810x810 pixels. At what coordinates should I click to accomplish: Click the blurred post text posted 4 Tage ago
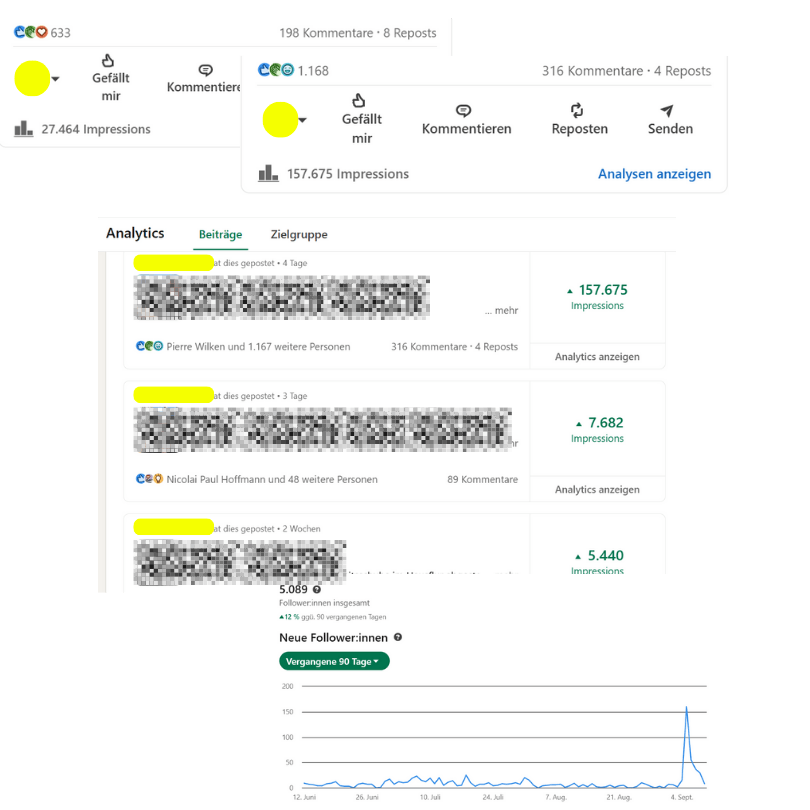click(282, 298)
